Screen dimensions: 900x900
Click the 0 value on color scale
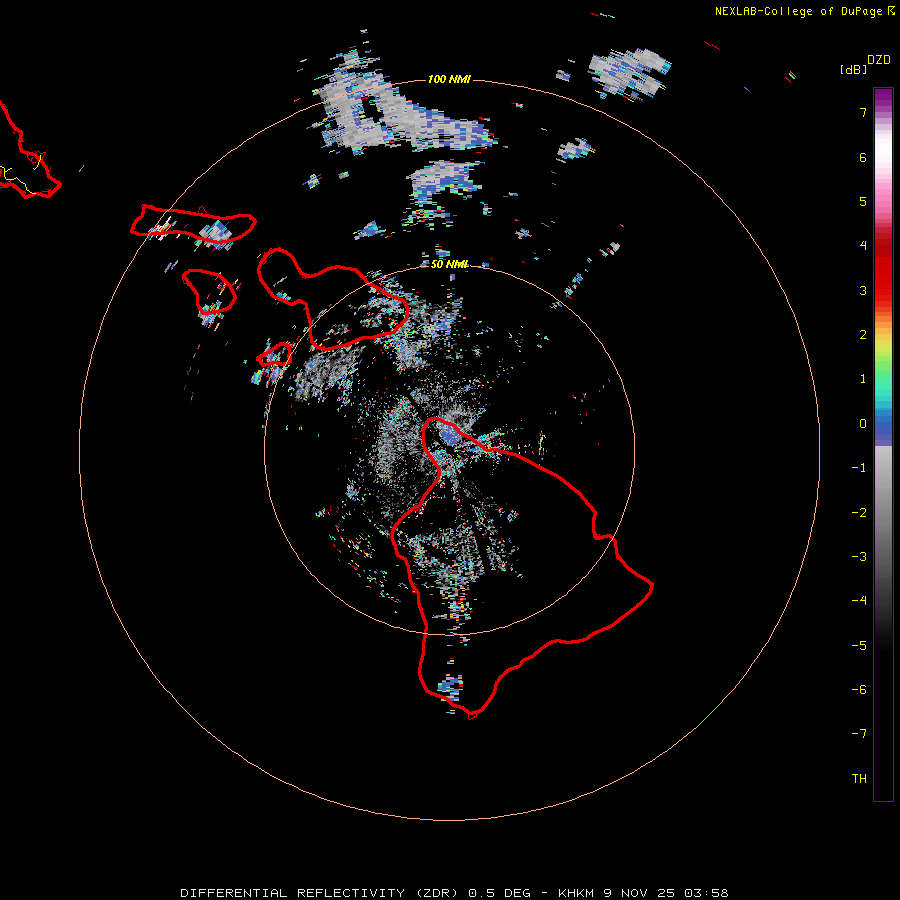point(863,424)
